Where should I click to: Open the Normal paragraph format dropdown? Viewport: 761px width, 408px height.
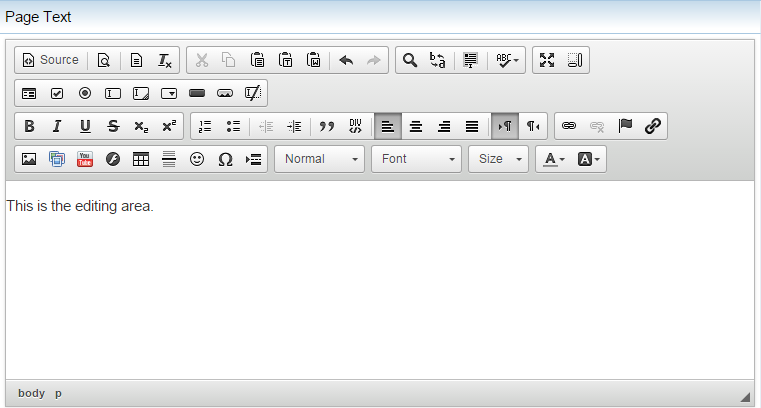click(320, 159)
